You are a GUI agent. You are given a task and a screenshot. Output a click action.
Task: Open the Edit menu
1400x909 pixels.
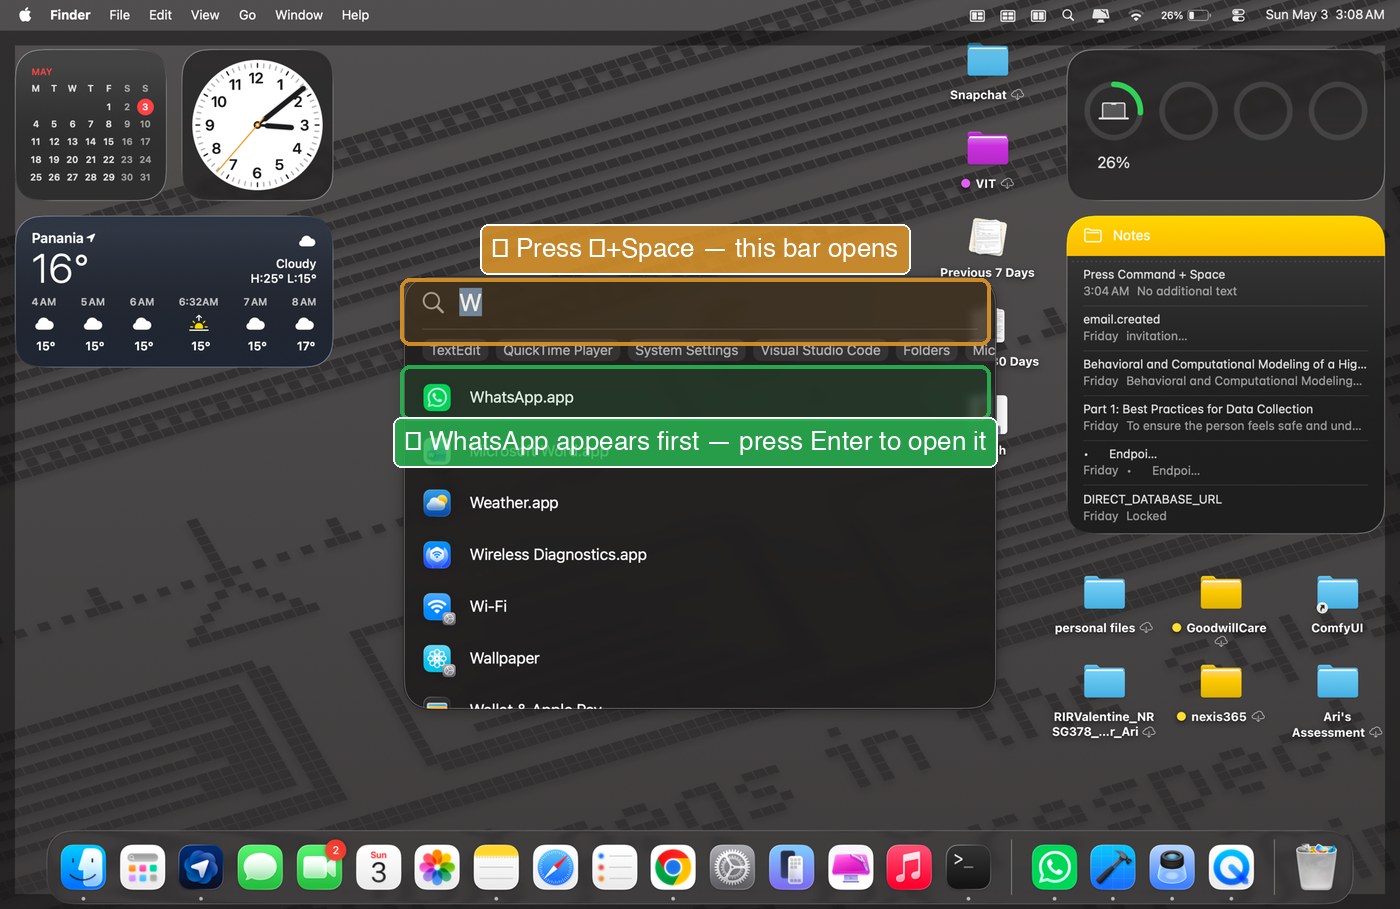pyautogui.click(x=160, y=15)
